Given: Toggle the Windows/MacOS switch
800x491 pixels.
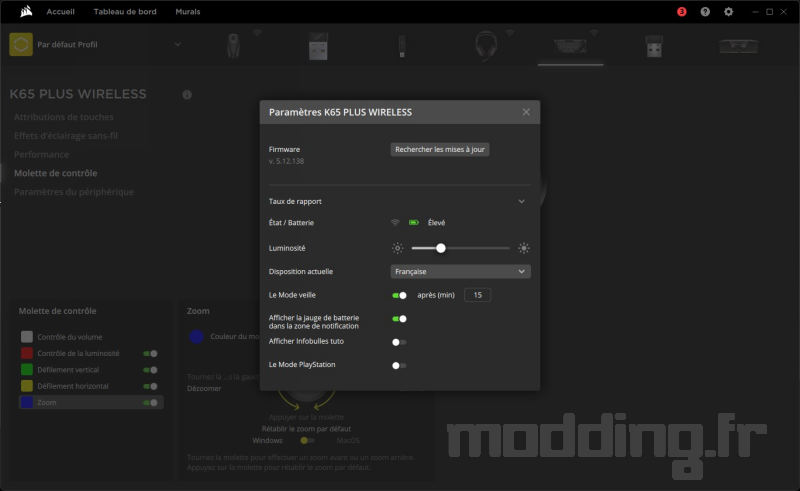Looking at the screenshot, I should pos(308,440).
